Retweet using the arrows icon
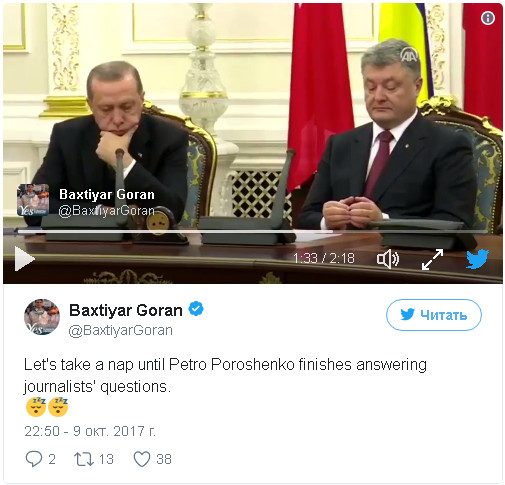 click(84, 459)
